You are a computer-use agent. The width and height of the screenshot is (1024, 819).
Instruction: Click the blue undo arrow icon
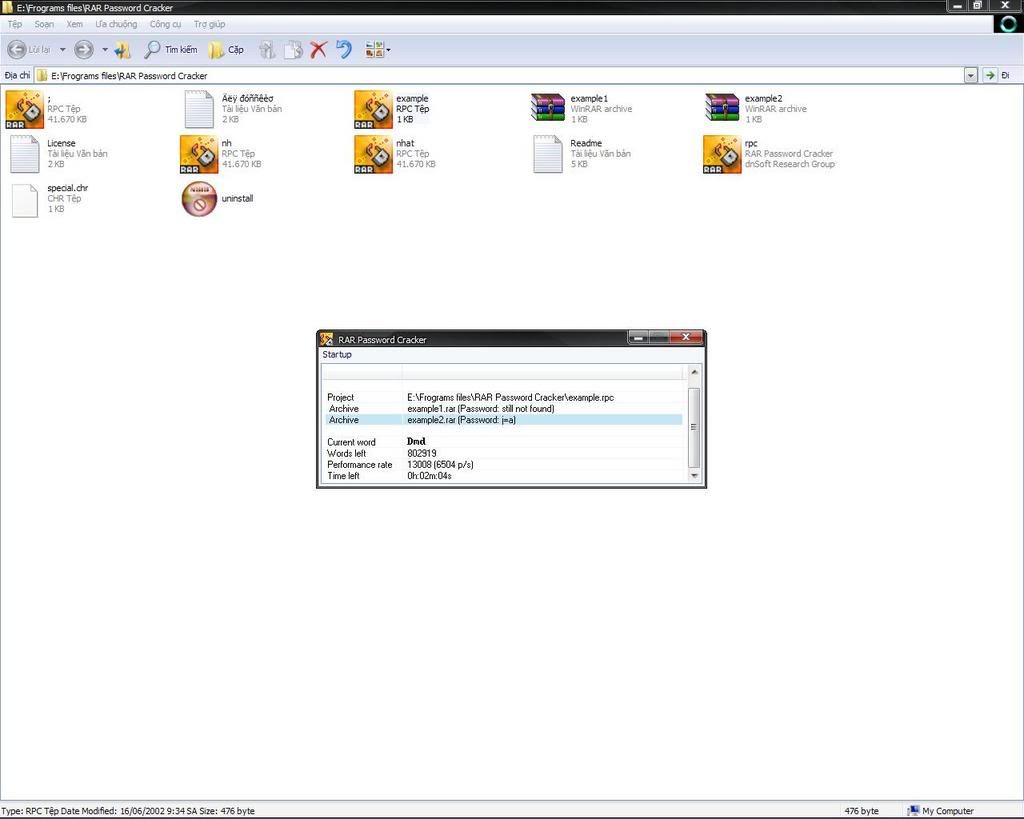pyautogui.click(x=344, y=50)
